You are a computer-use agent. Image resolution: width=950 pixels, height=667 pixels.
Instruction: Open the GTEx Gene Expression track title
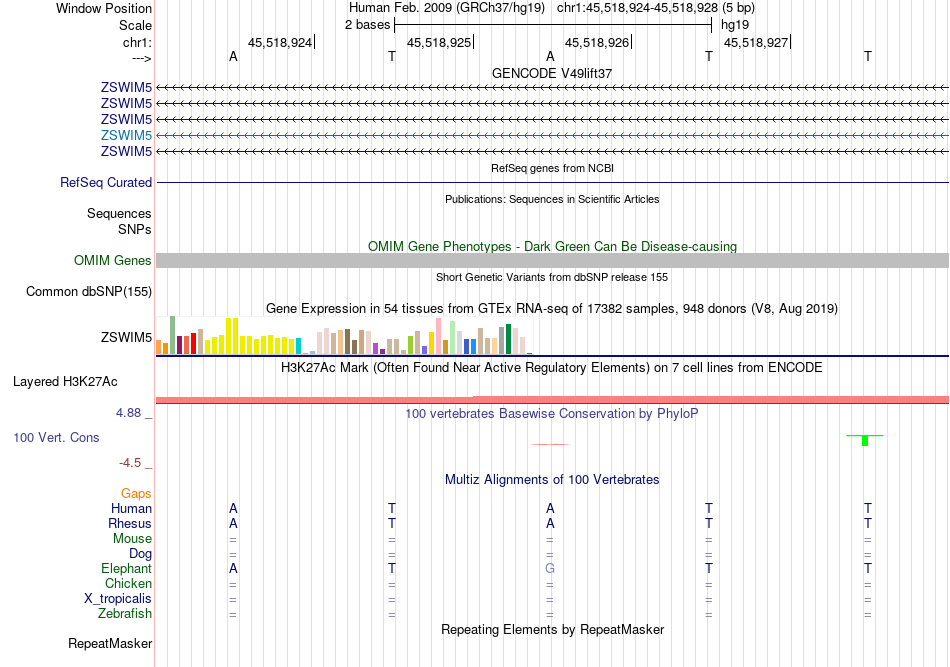click(552, 309)
